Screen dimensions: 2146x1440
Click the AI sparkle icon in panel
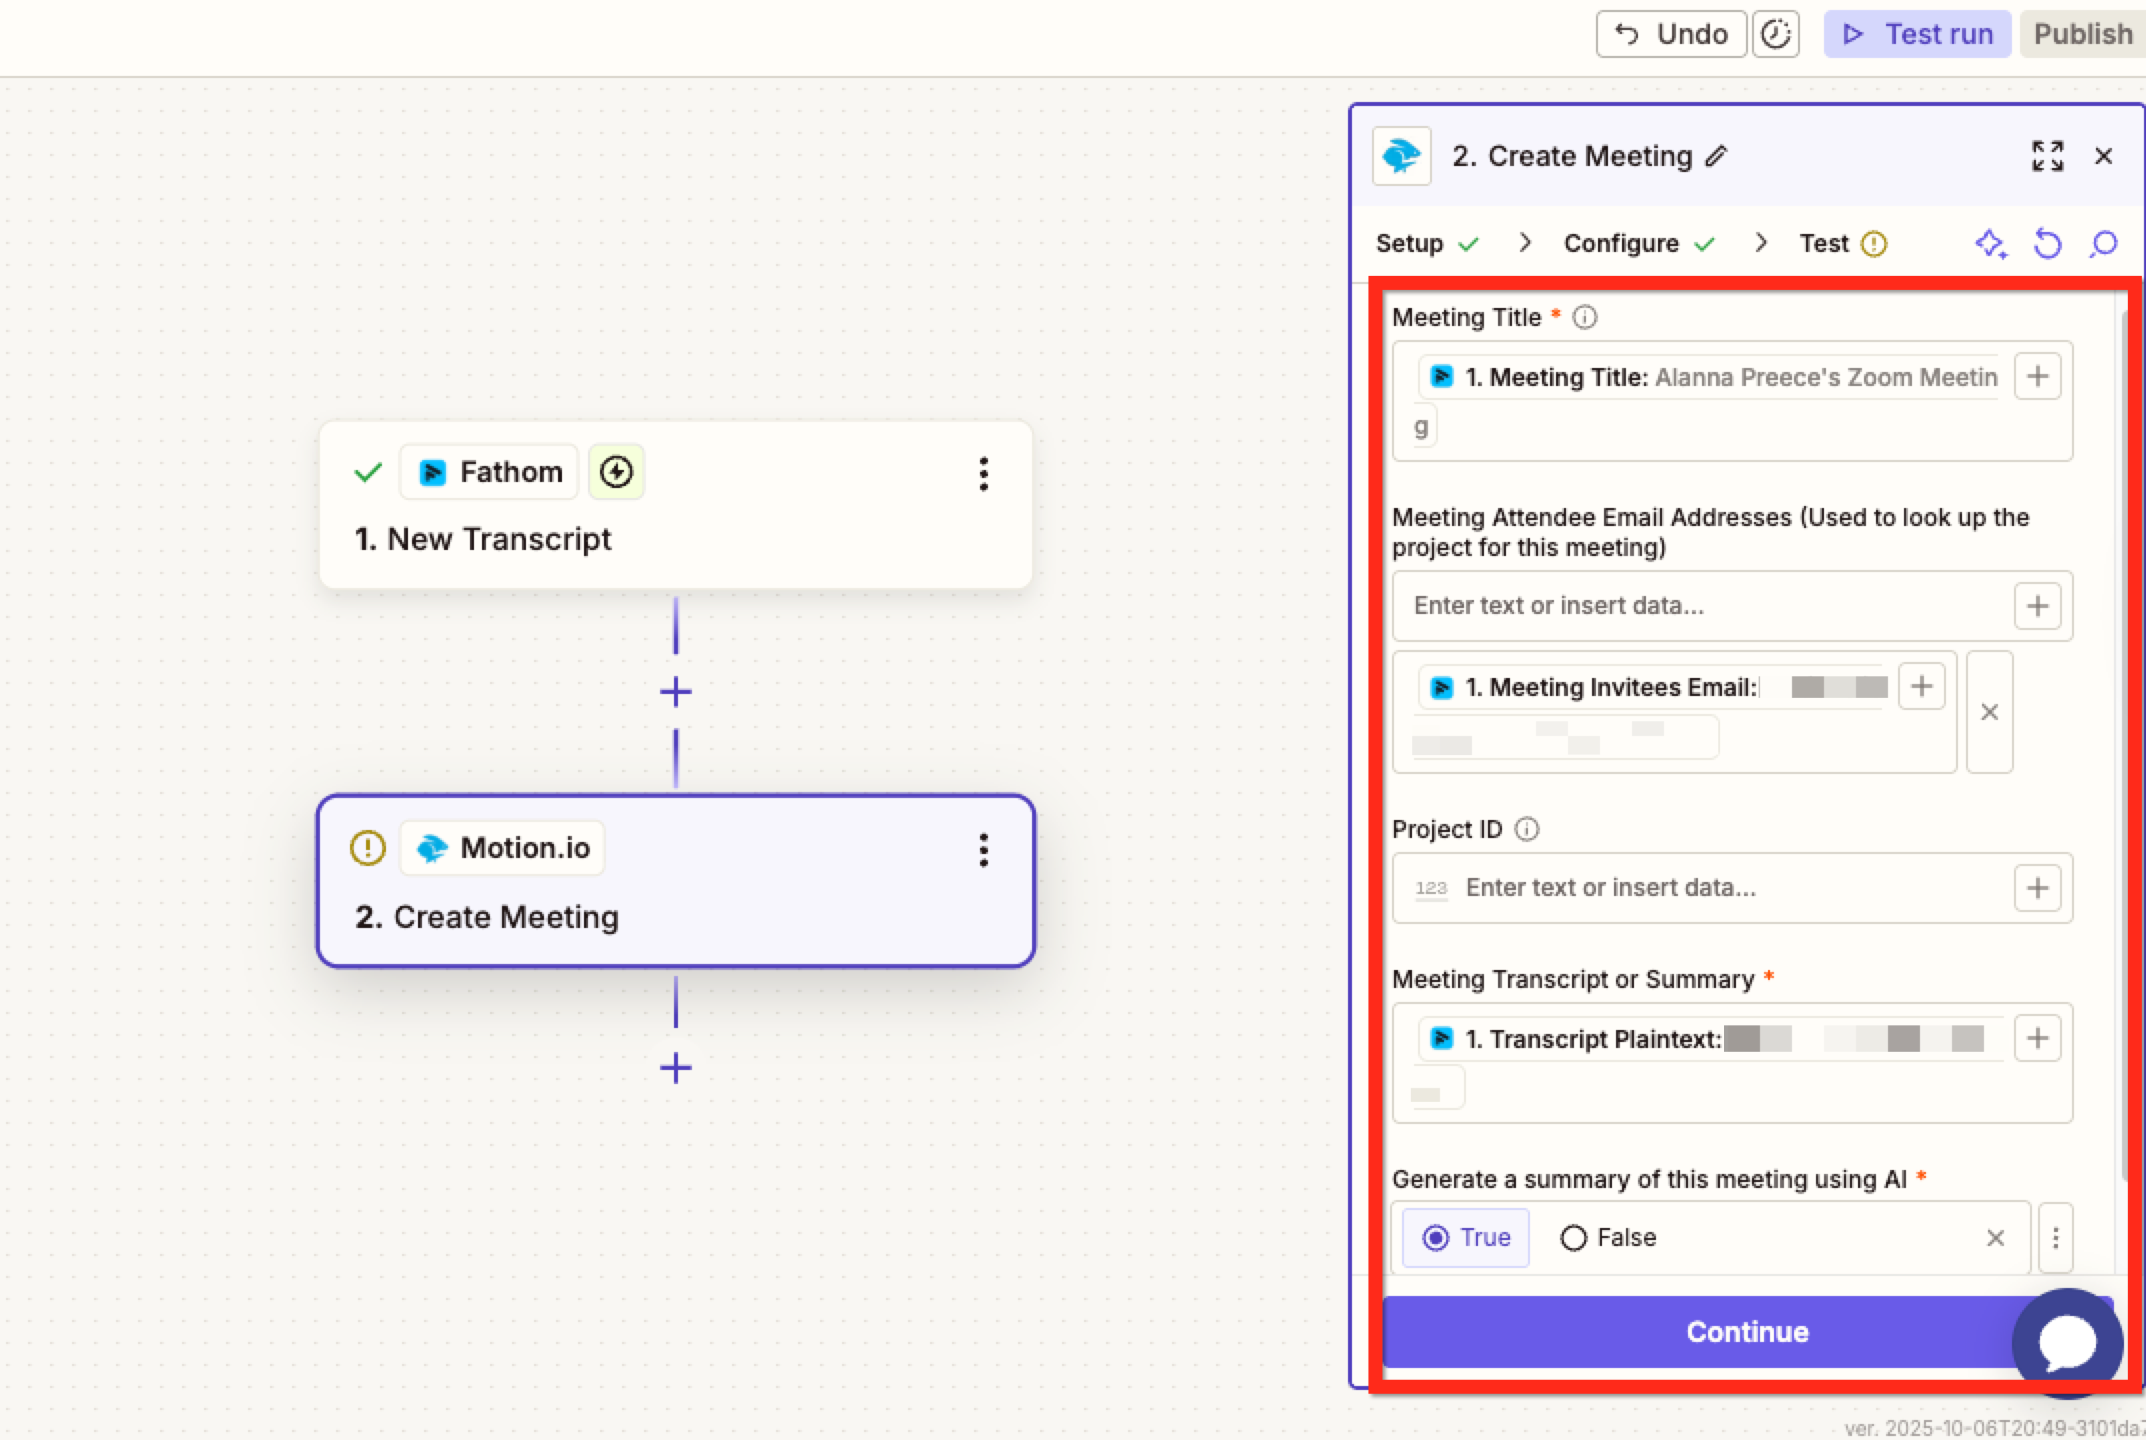click(1990, 244)
